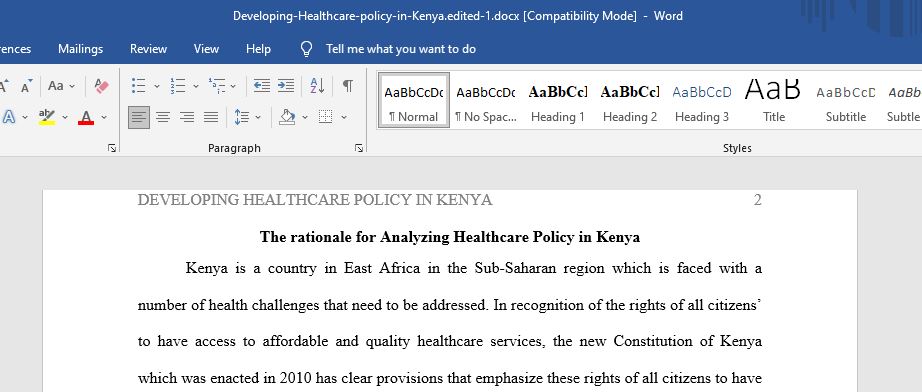Apply the Normal style
Image resolution: width=922 pixels, height=392 pixels.
click(x=414, y=100)
